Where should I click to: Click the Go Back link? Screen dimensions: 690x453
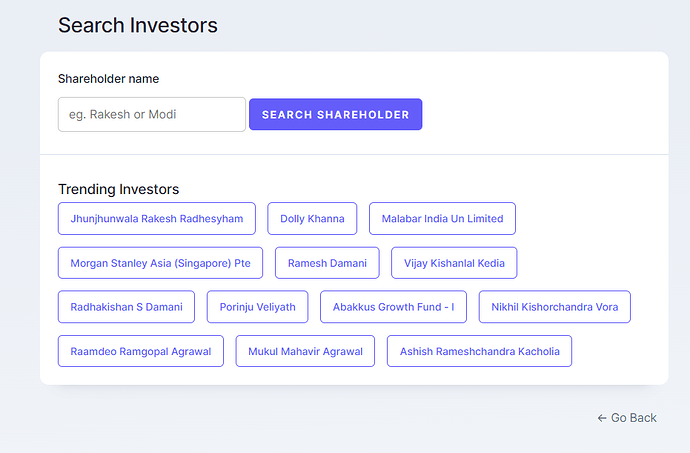[633, 417]
